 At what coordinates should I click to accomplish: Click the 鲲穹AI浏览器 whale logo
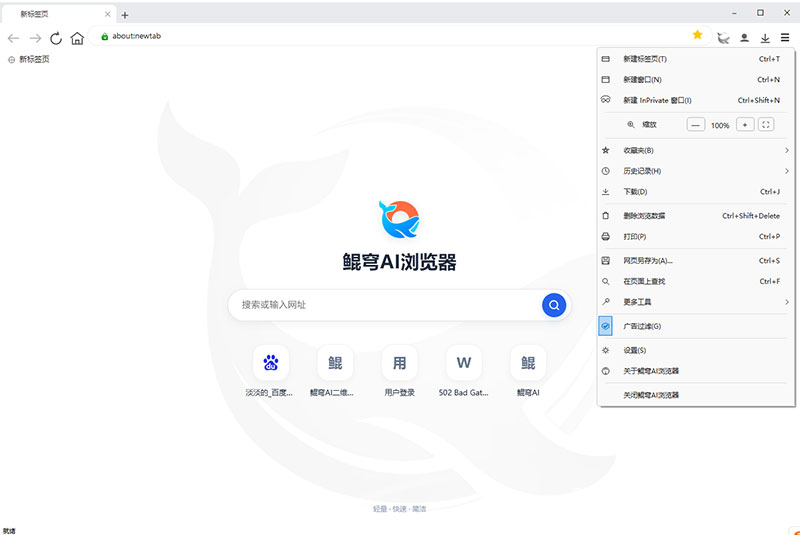(x=399, y=219)
